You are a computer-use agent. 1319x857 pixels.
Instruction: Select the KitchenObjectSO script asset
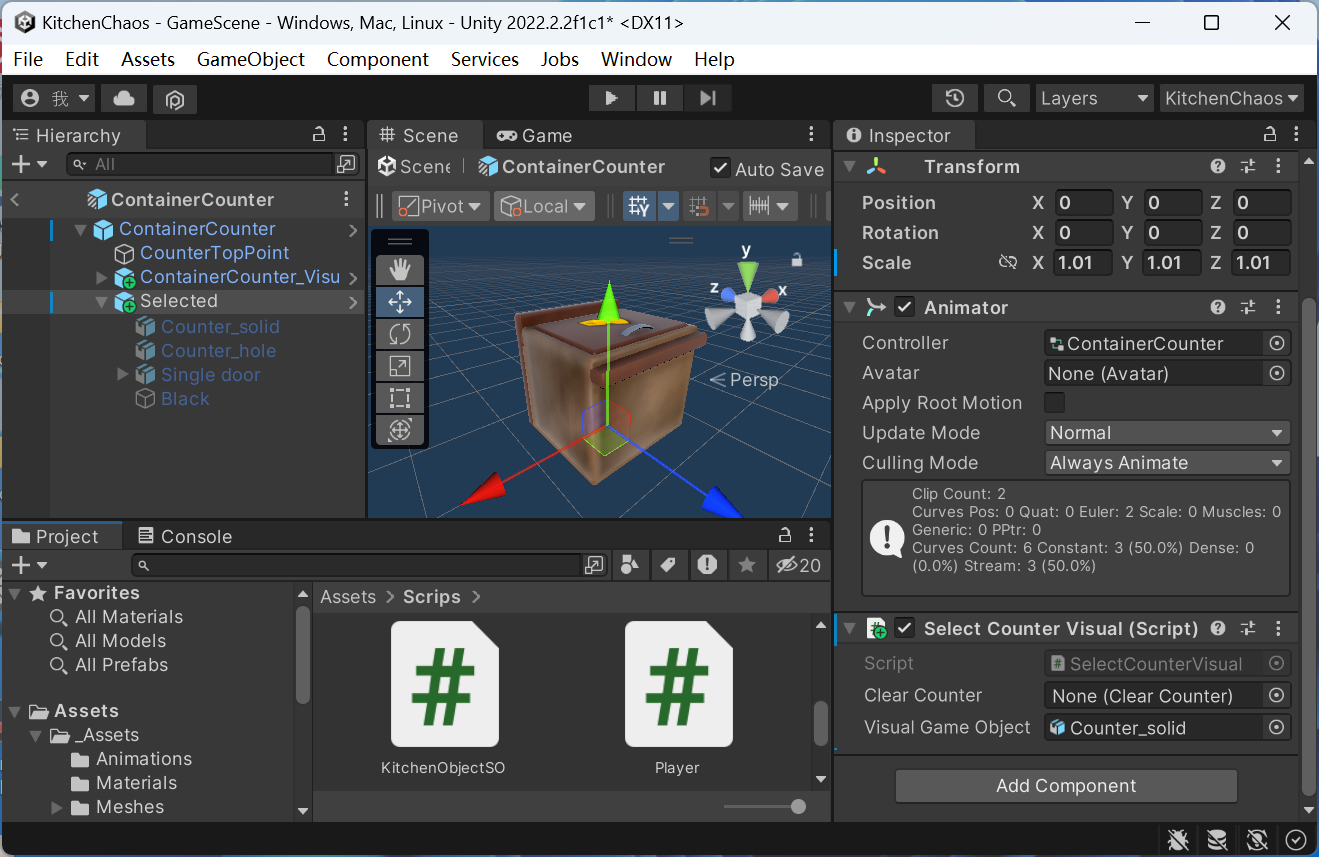coord(444,698)
